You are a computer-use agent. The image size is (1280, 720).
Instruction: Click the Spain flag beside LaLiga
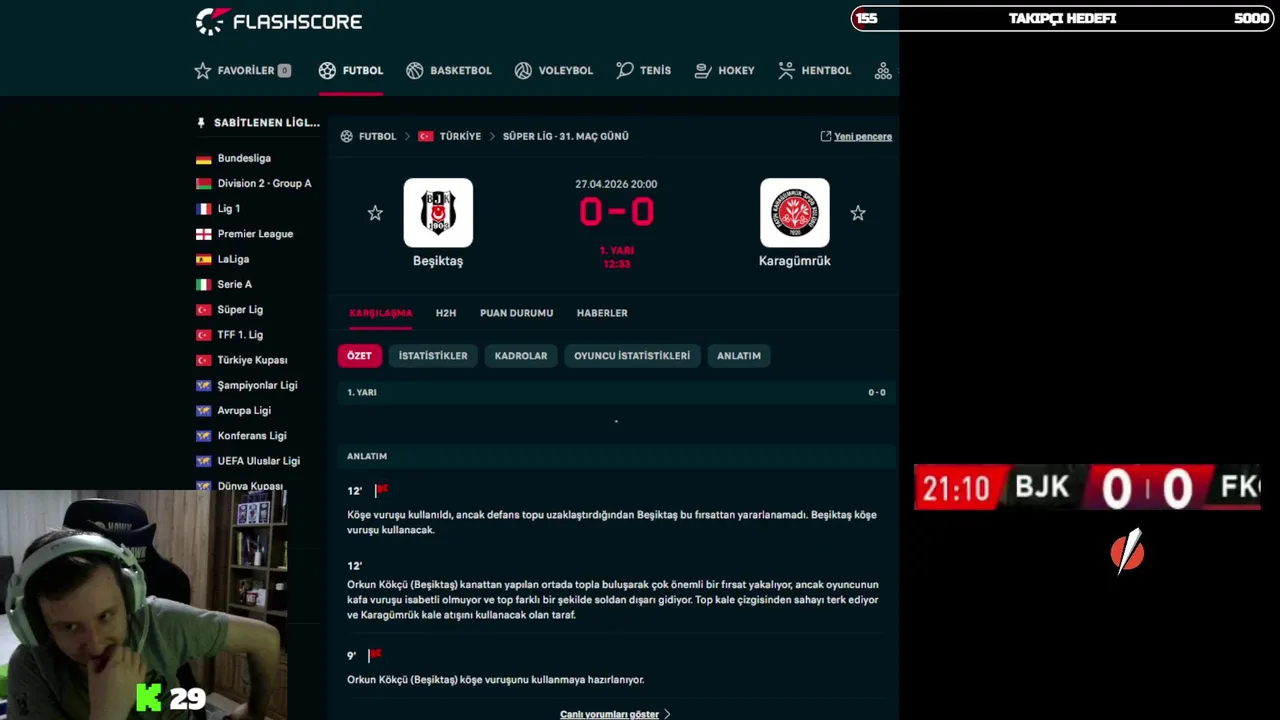point(204,259)
